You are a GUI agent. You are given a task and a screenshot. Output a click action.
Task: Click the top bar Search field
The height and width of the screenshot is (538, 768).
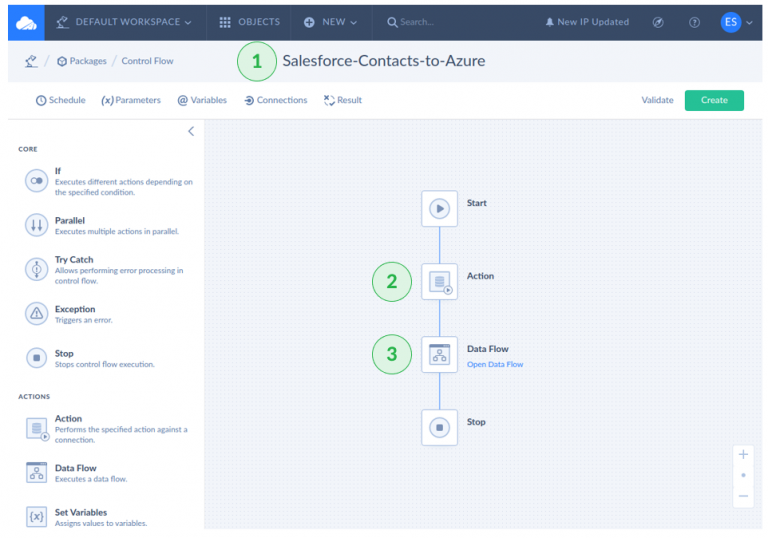click(x=440, y=22)
